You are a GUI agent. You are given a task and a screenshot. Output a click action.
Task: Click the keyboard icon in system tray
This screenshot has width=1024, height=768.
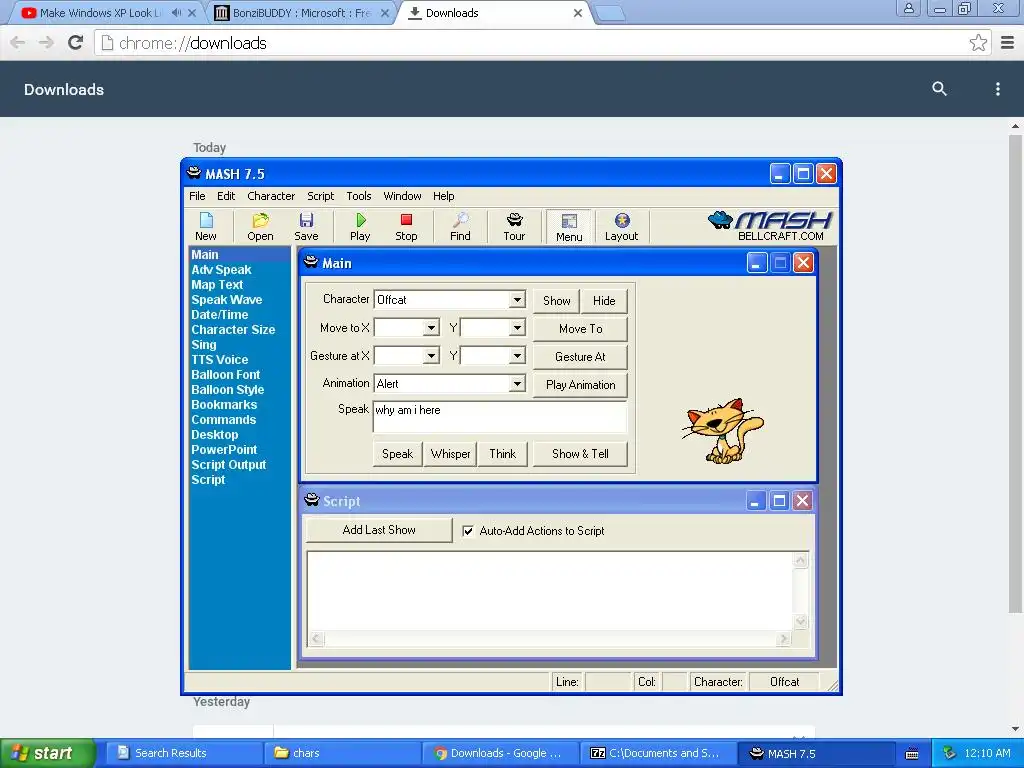[x=912, y=754]
